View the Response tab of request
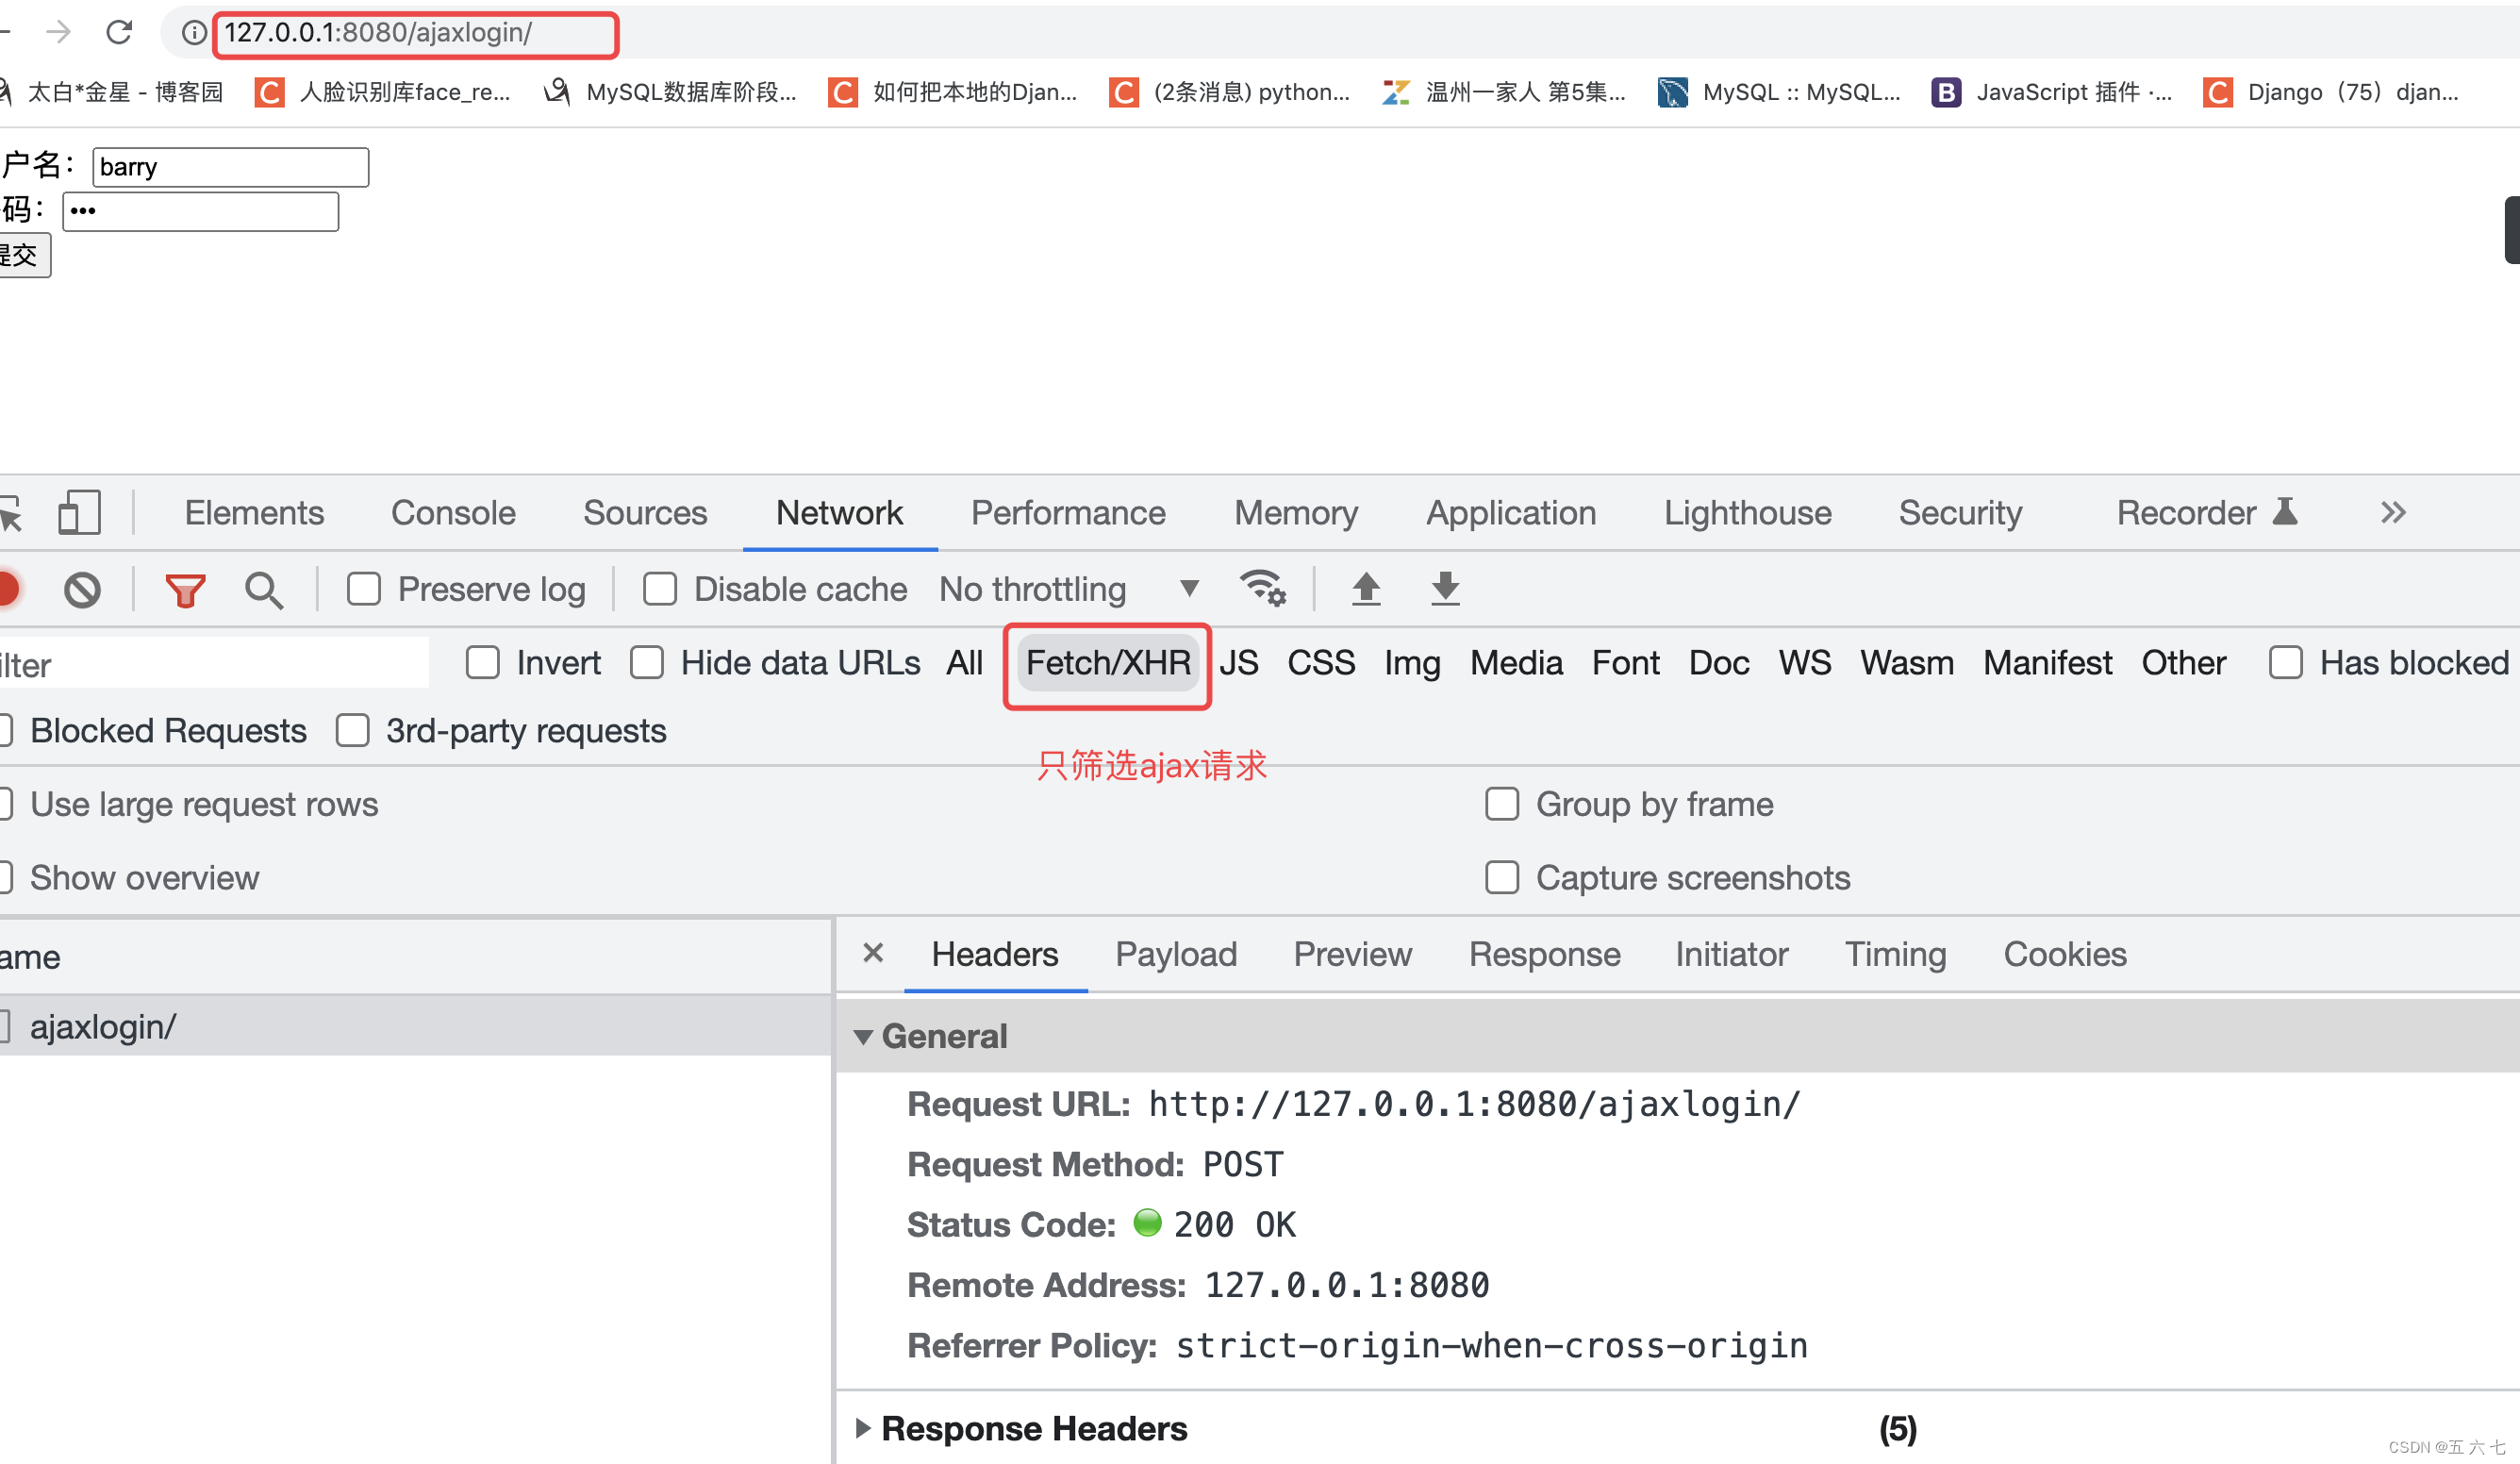 (x=1544, y=954)
